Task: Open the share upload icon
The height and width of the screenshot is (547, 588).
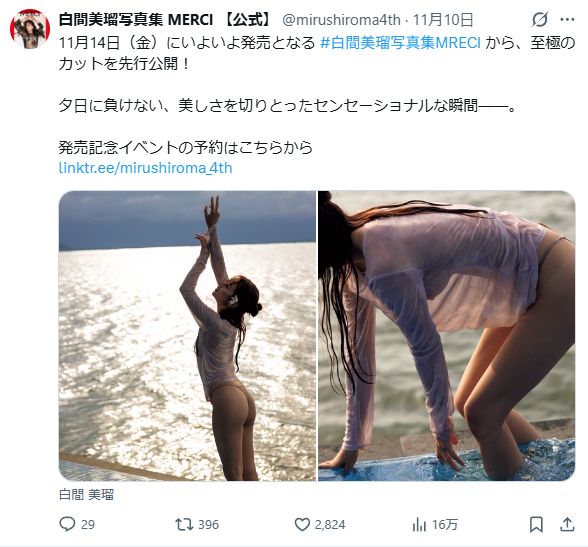Action: 567,524
